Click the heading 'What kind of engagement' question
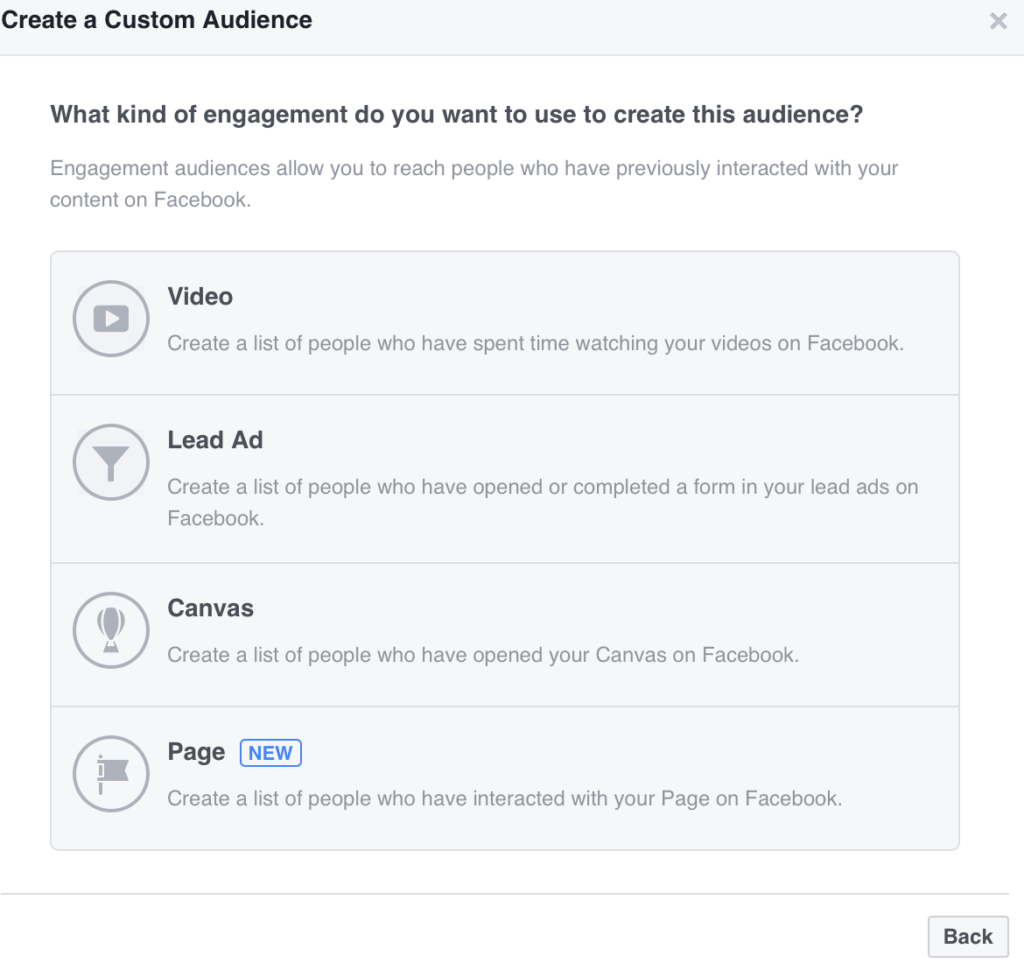 coord(456,114)
